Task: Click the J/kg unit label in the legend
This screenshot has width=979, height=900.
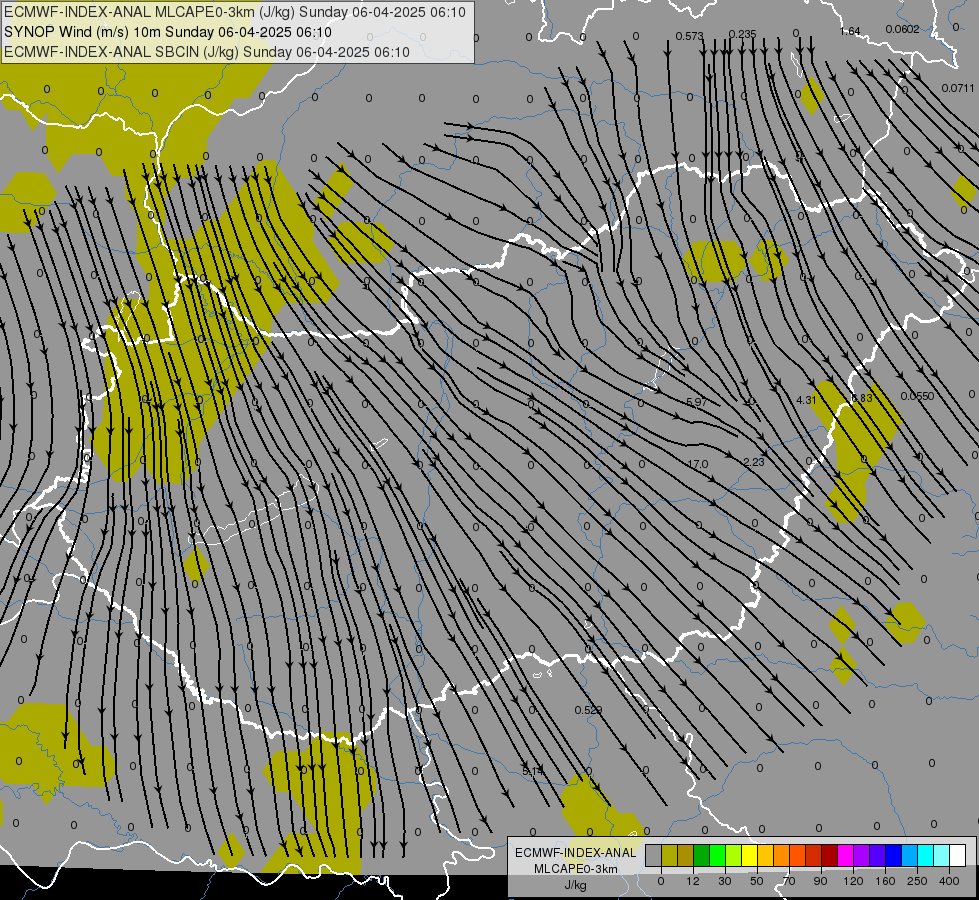Action: point(575,884)
